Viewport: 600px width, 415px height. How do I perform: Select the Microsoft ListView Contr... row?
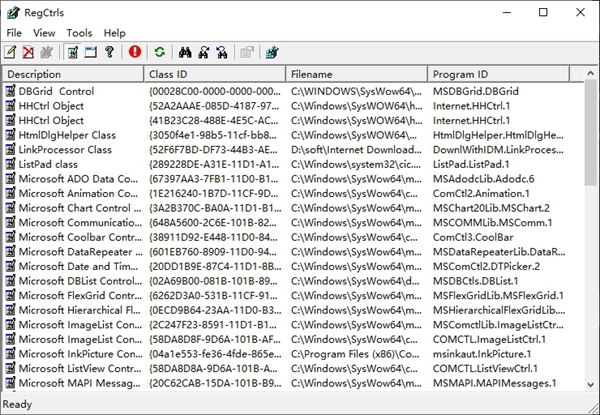click(x=293, y=368)
